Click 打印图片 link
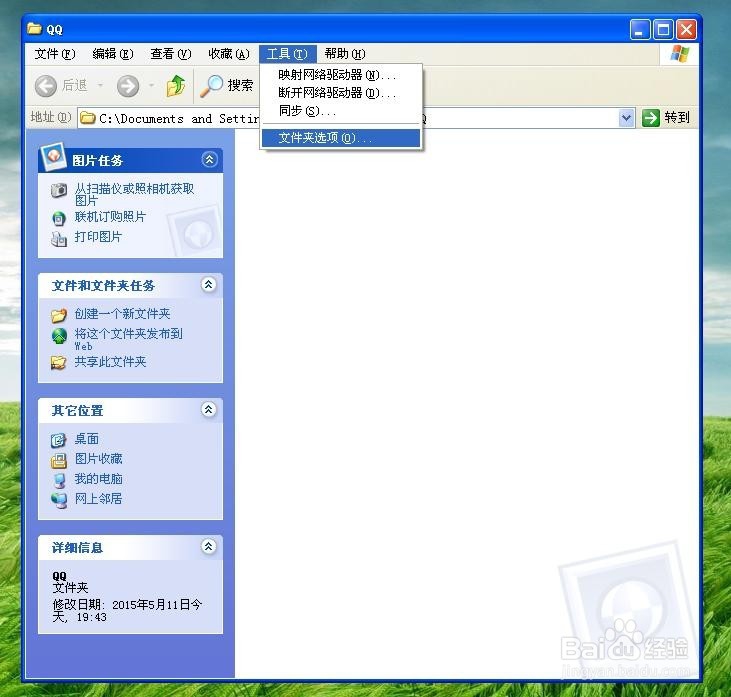This screenshot has width=731, height=697. pyautogui.click(x=98, y=237)
